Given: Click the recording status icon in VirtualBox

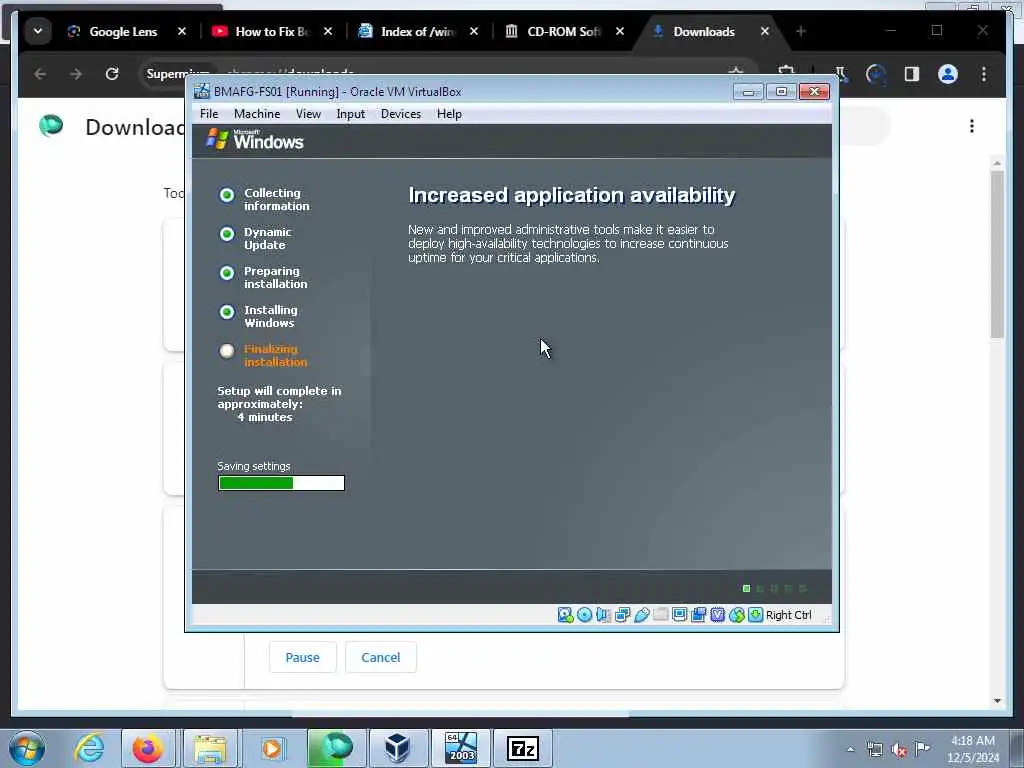Looking at the screenshot, I should click(x=698, y=615).
